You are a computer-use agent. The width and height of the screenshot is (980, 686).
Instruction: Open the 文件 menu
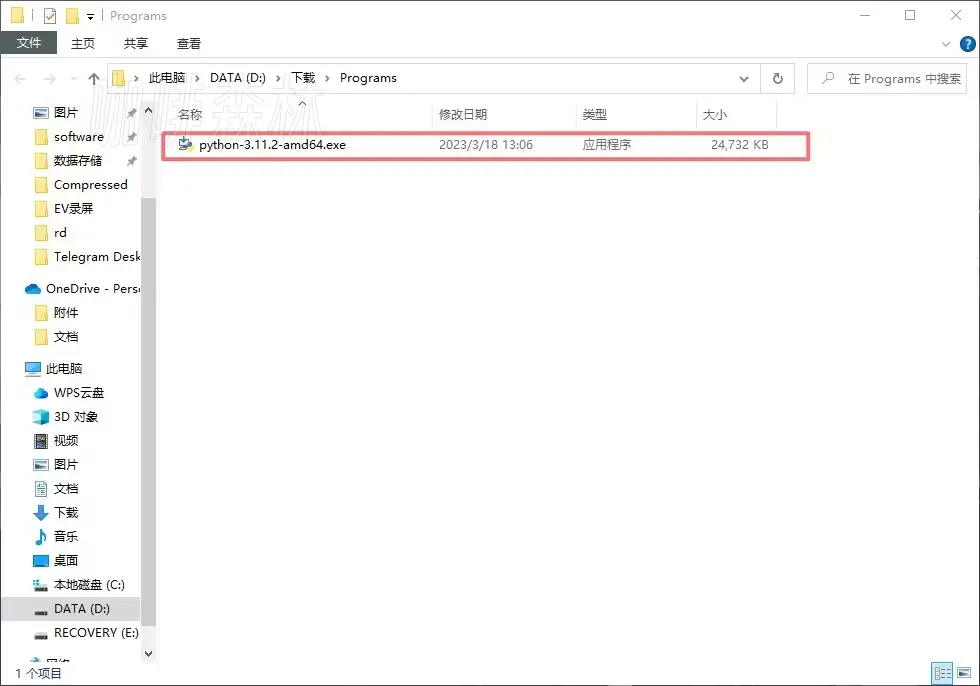(x=29, y=43)
